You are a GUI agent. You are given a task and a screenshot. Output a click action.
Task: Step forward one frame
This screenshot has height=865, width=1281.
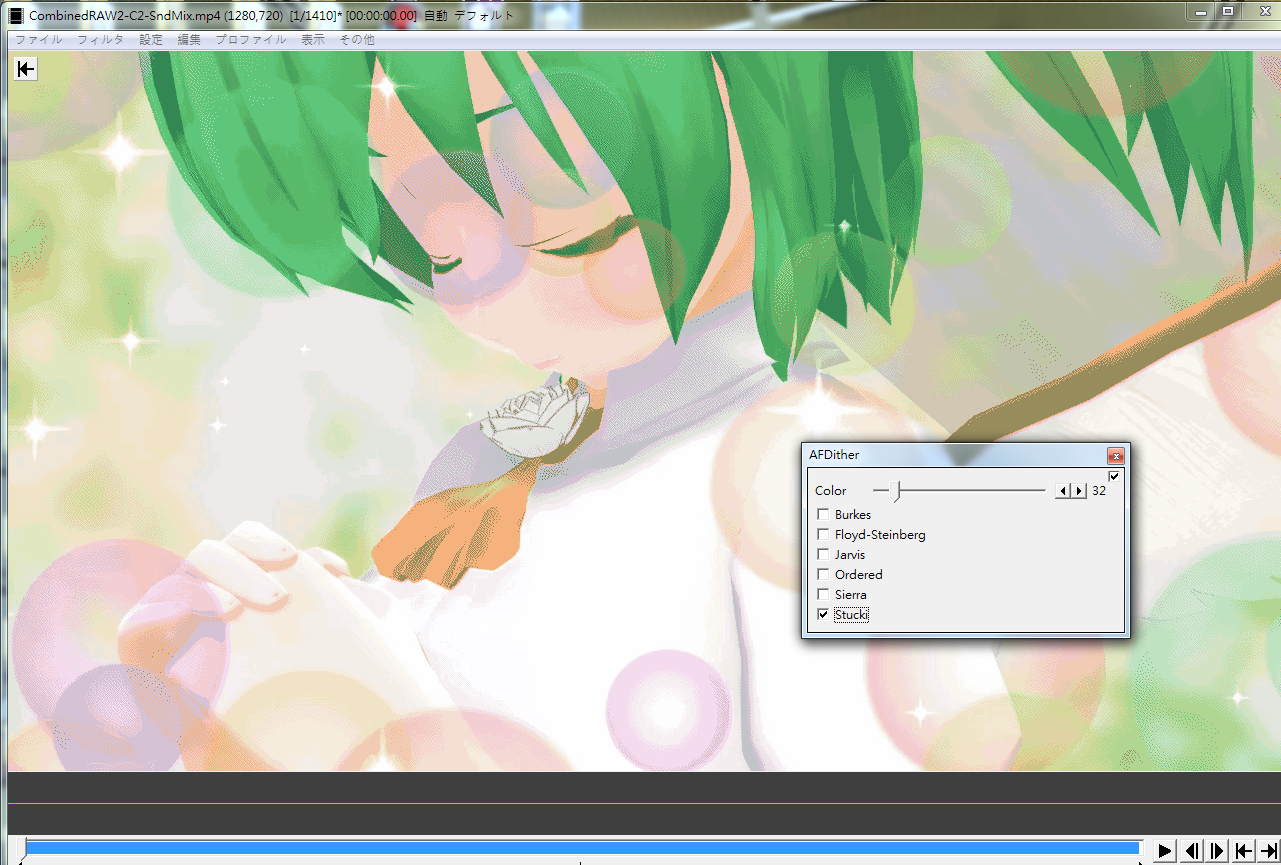pyautogui.click(x=1217, y=851)
